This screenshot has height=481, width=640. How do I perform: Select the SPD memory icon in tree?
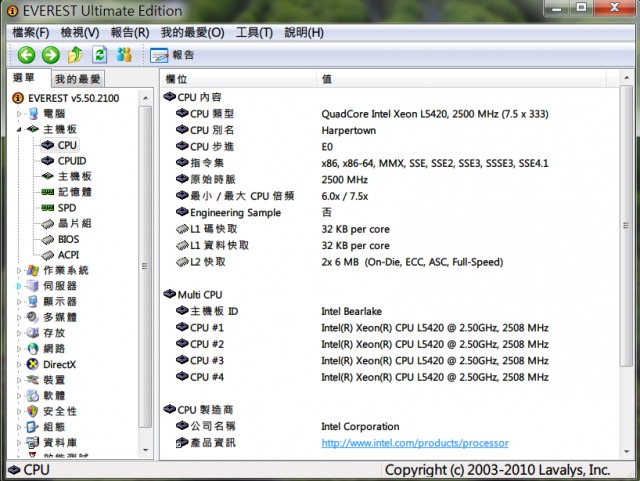48,208
